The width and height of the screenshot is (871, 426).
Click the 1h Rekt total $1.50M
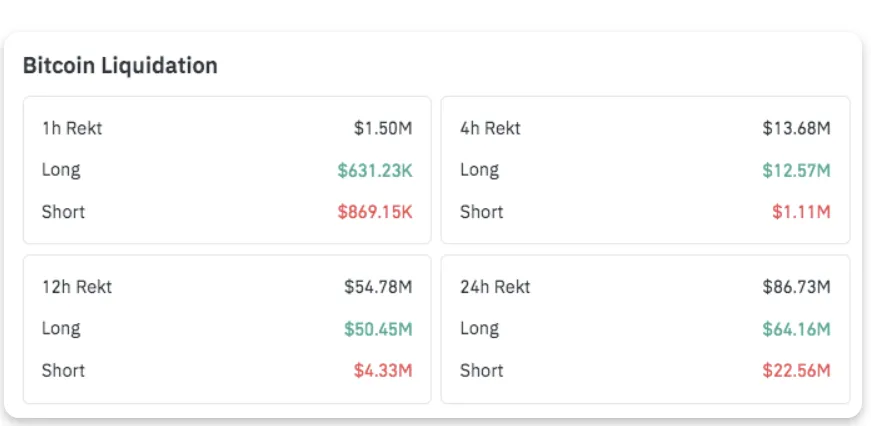tap(383, 128)
